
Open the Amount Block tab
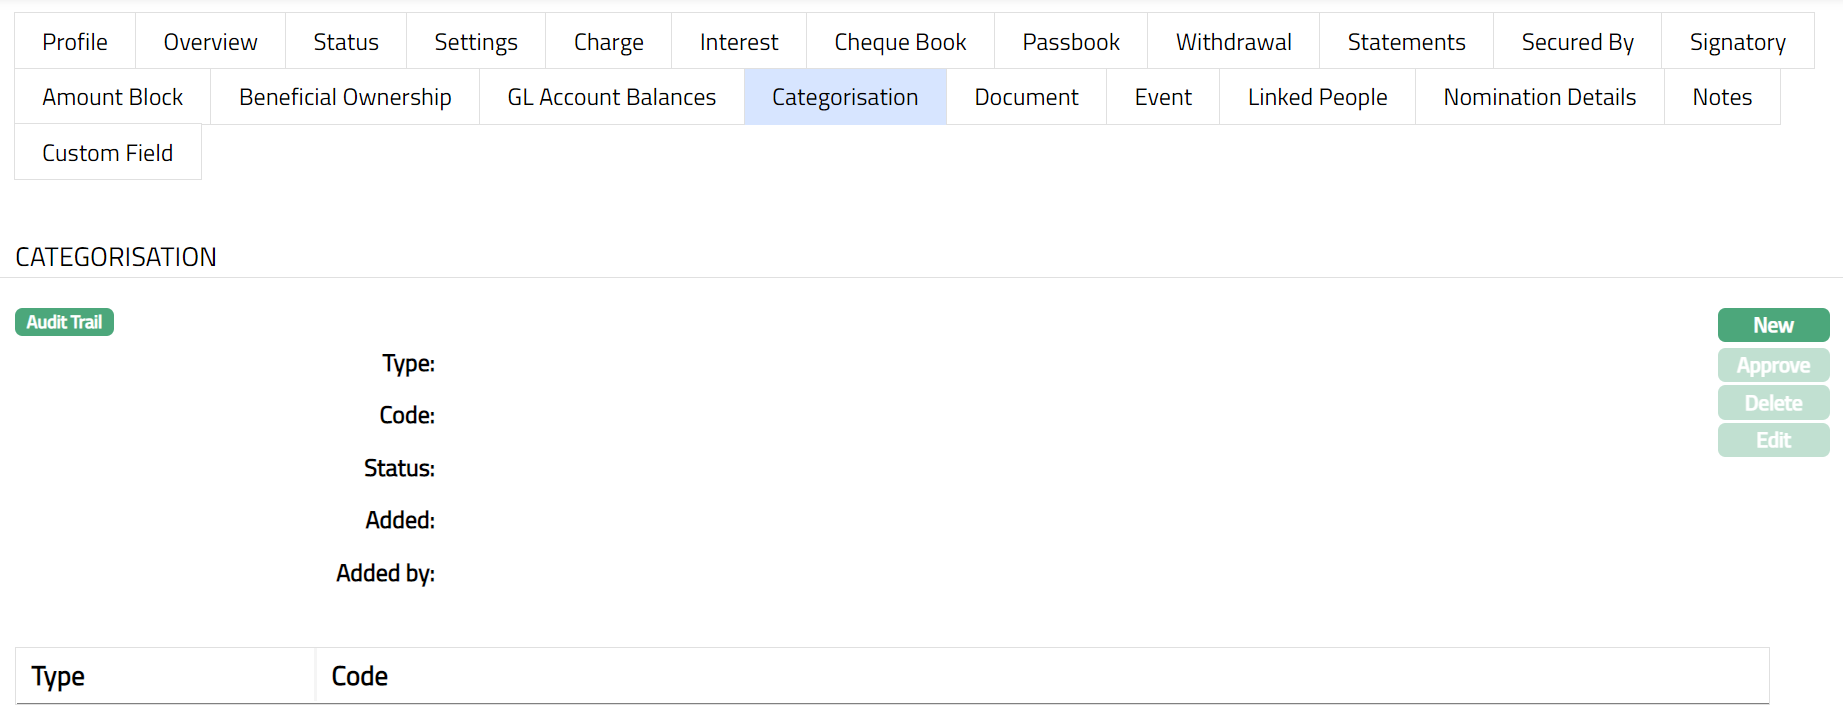coord(113,97)
